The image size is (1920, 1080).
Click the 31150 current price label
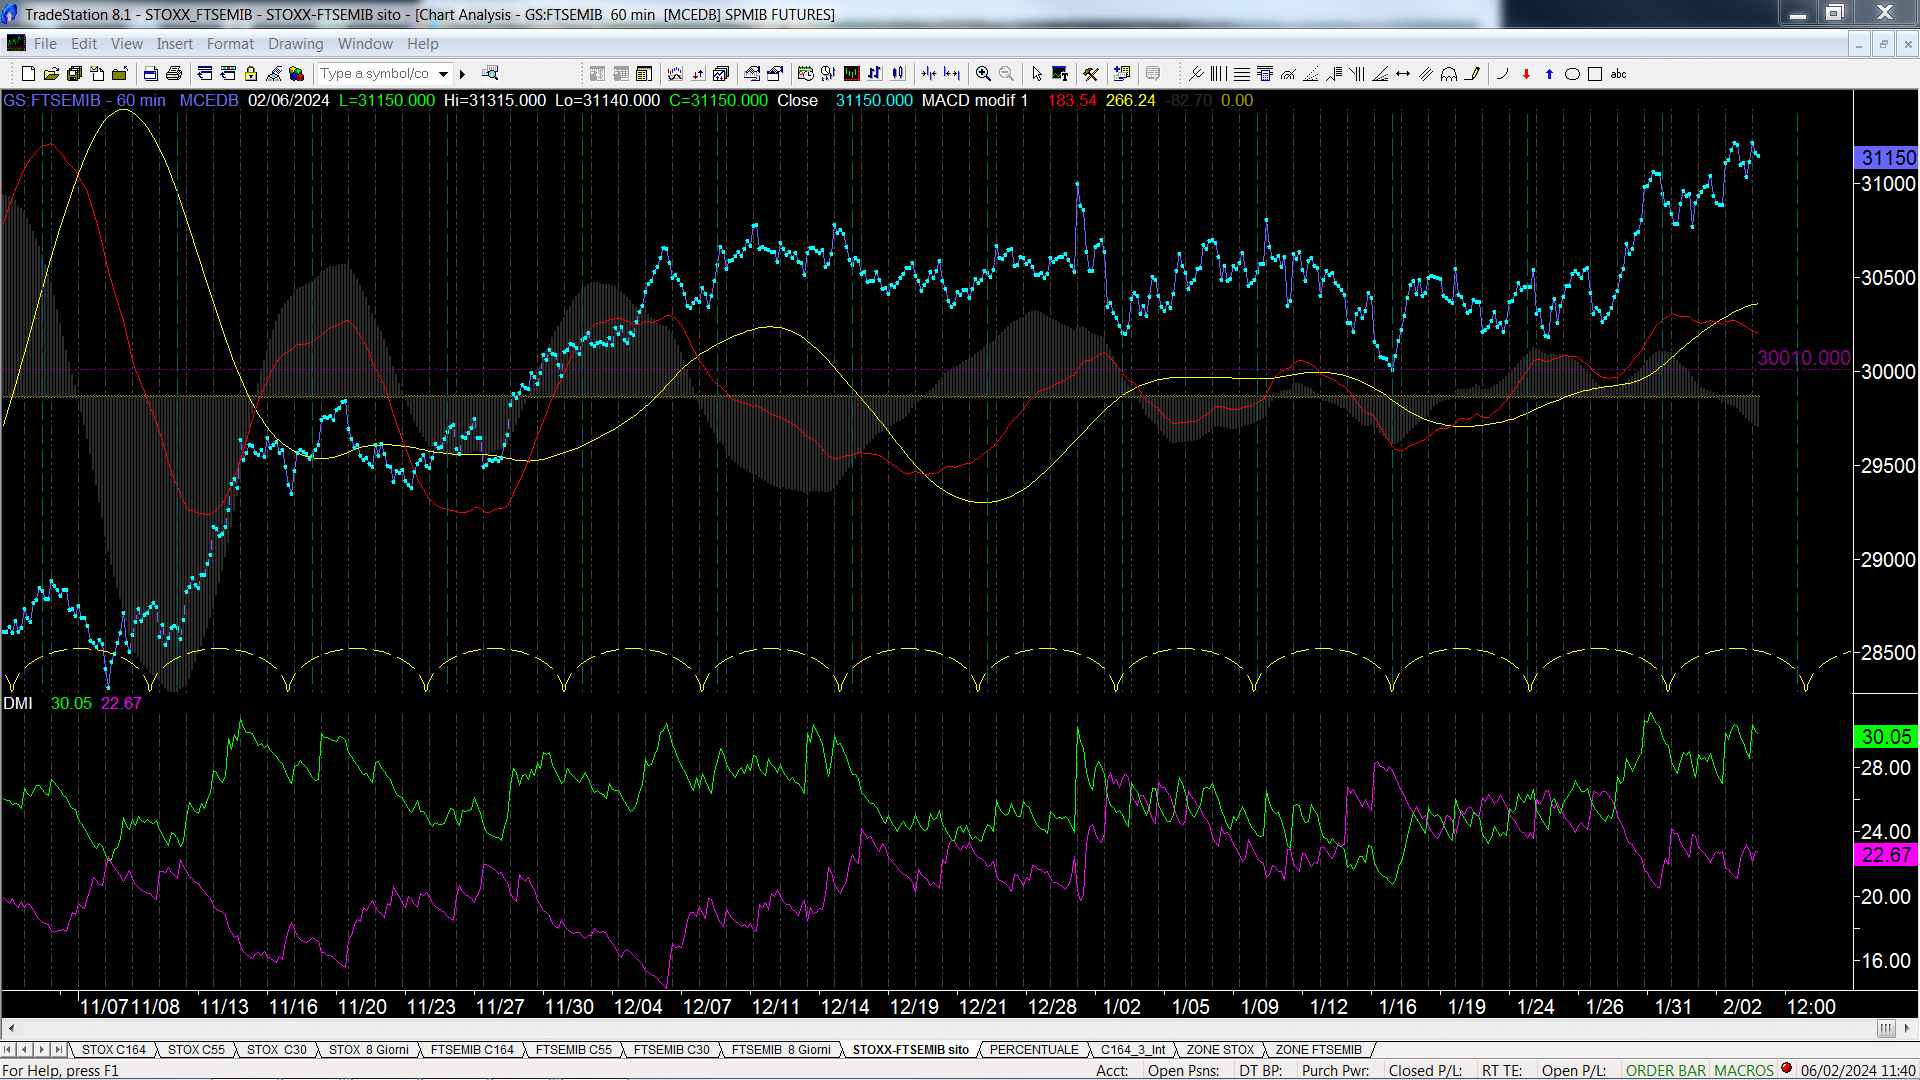1886,158
